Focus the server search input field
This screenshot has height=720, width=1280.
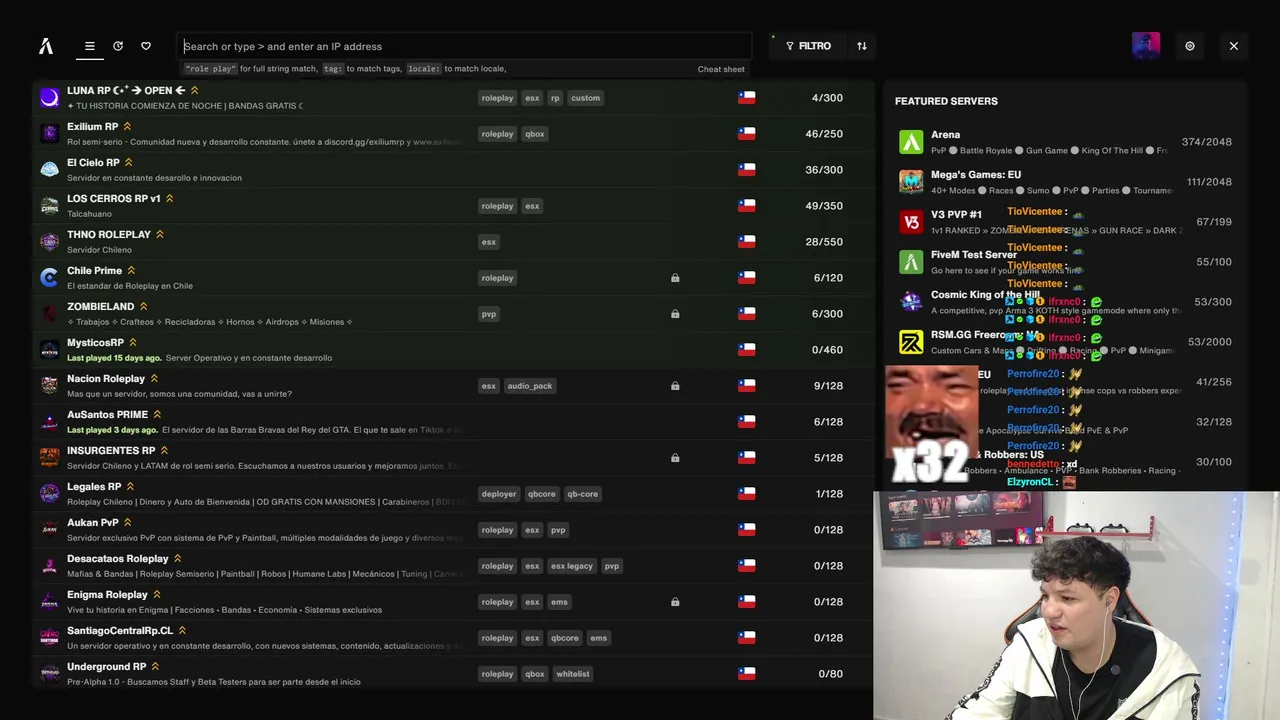click(x=465, y=46)
